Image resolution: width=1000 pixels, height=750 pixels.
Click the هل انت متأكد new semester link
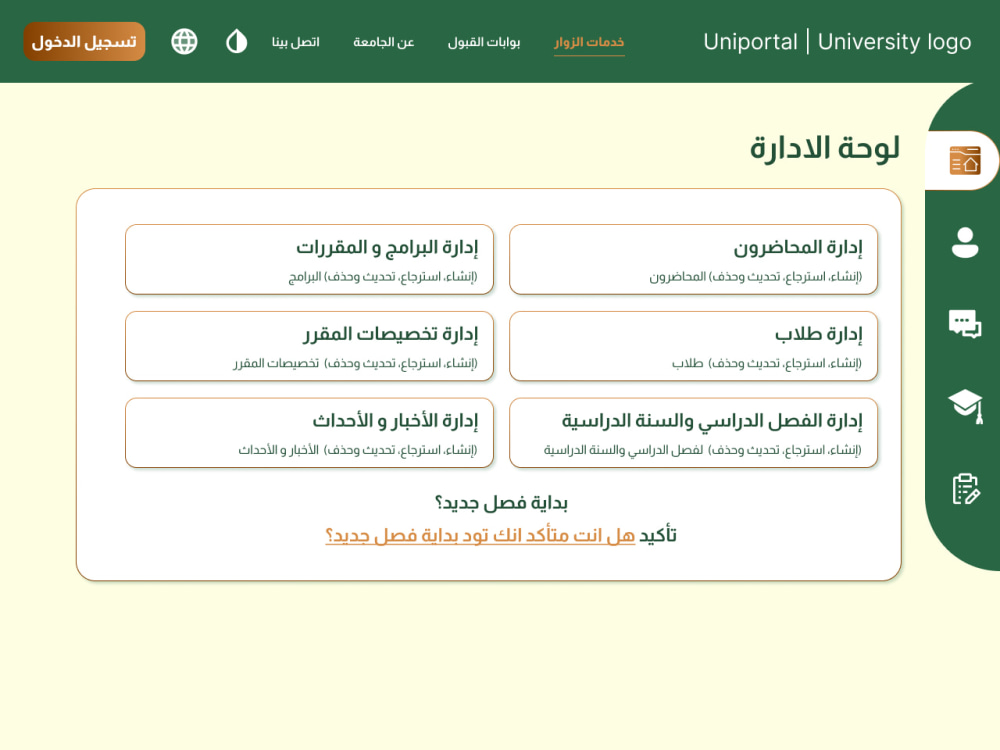(480, 535)
